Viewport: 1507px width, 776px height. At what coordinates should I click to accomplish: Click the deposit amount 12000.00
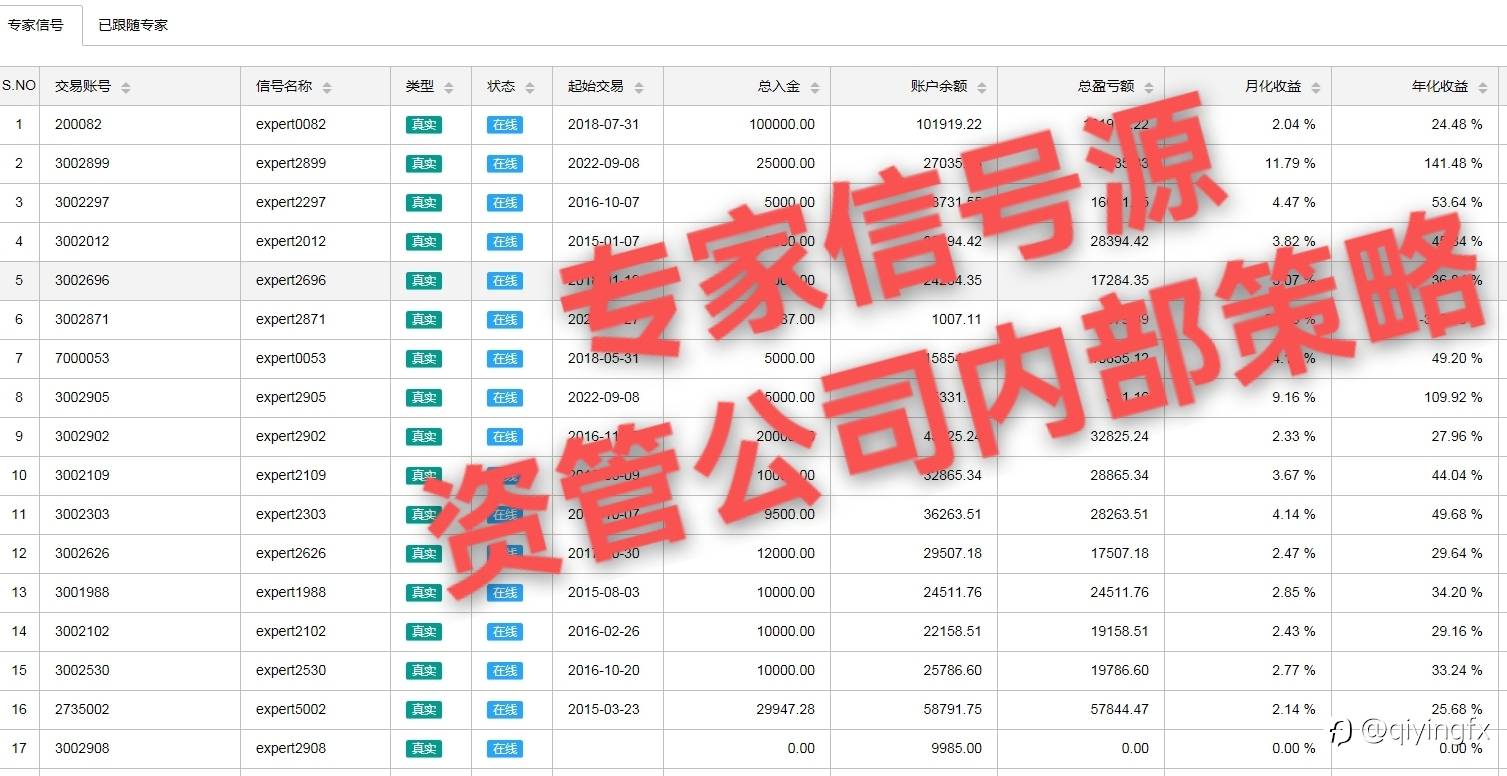coord(786,554)
